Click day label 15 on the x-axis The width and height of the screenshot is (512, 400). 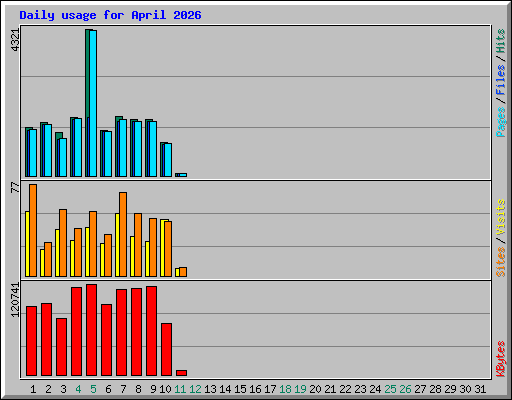tap(240, 389)
